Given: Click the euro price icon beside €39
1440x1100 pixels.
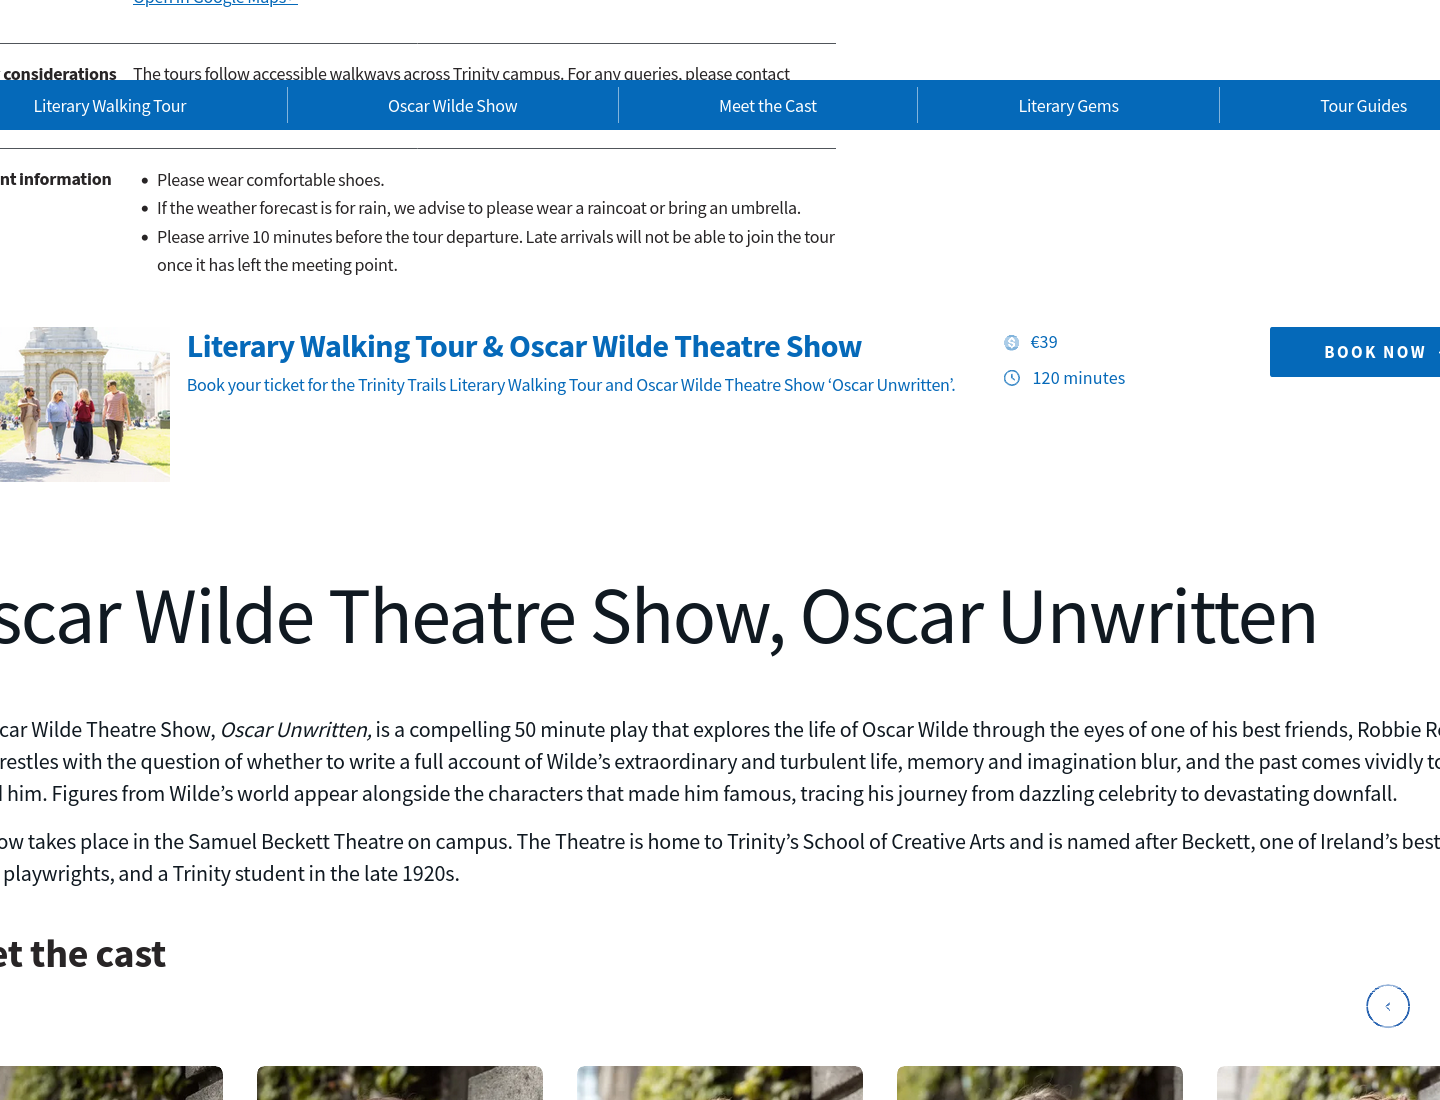Looking at the screenshot, I should (1011, 343).
